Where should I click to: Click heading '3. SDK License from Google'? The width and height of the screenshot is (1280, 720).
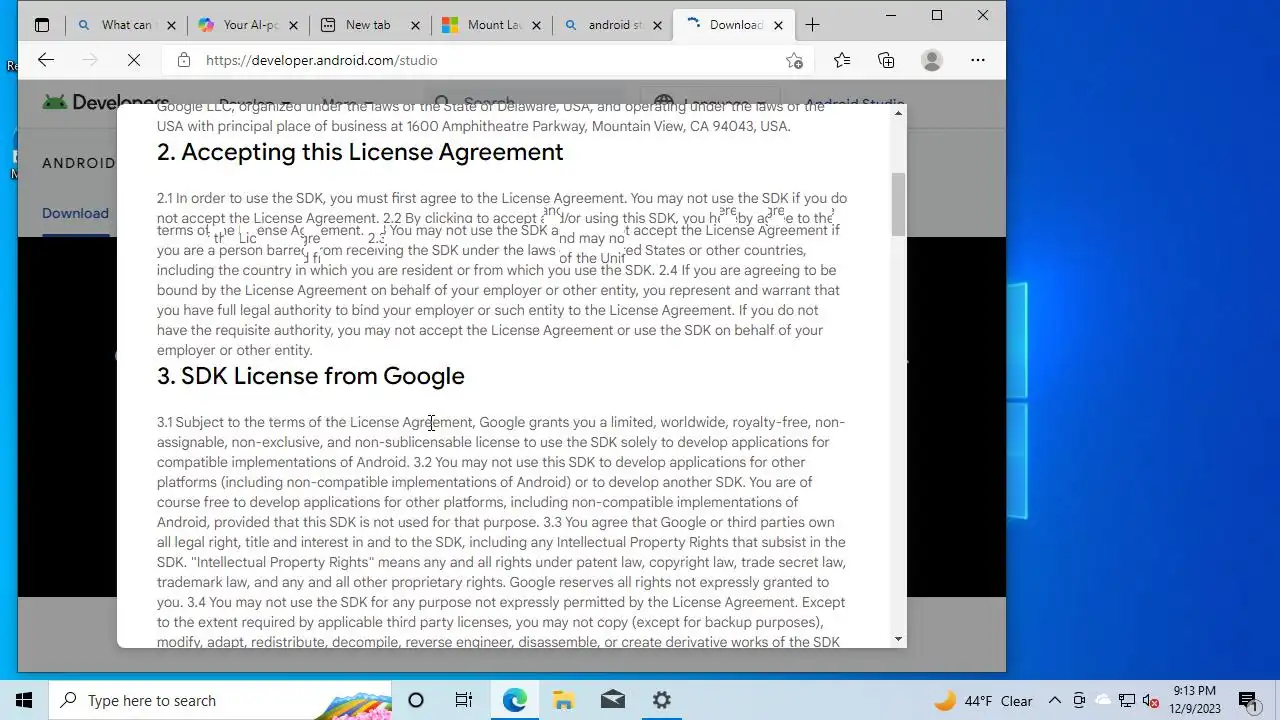[311, 376]
